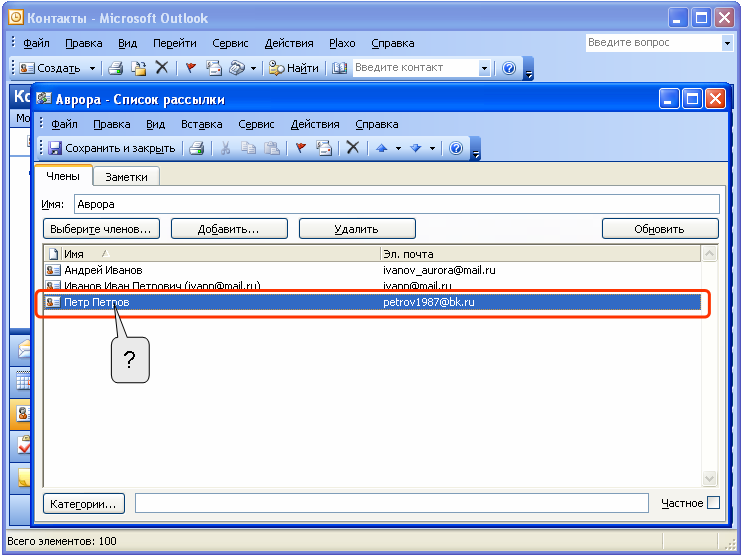Open Contacts icon in Outlook navigation pane
The height and width of the screenshot is (556, 741).
tap(22, 414)
